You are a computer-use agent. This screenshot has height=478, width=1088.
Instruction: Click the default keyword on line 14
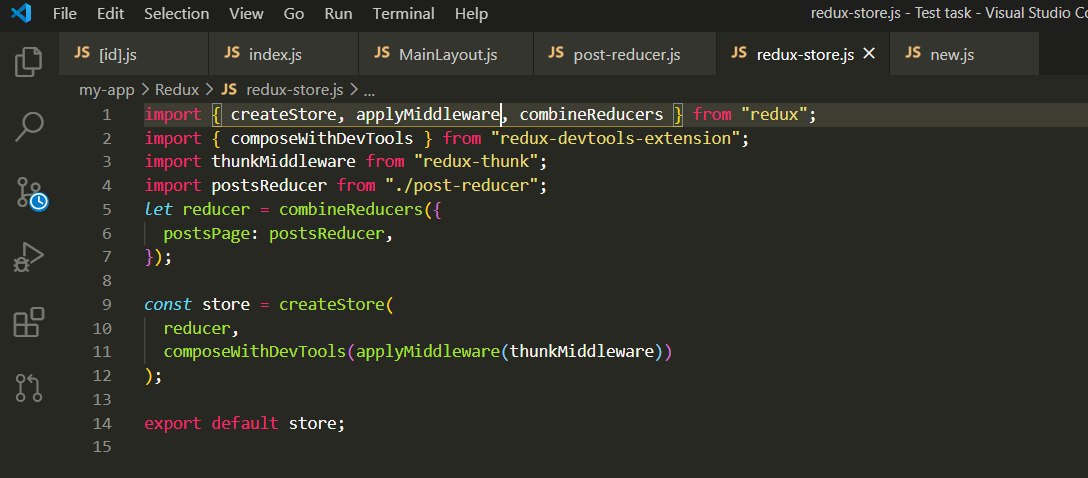244,423
